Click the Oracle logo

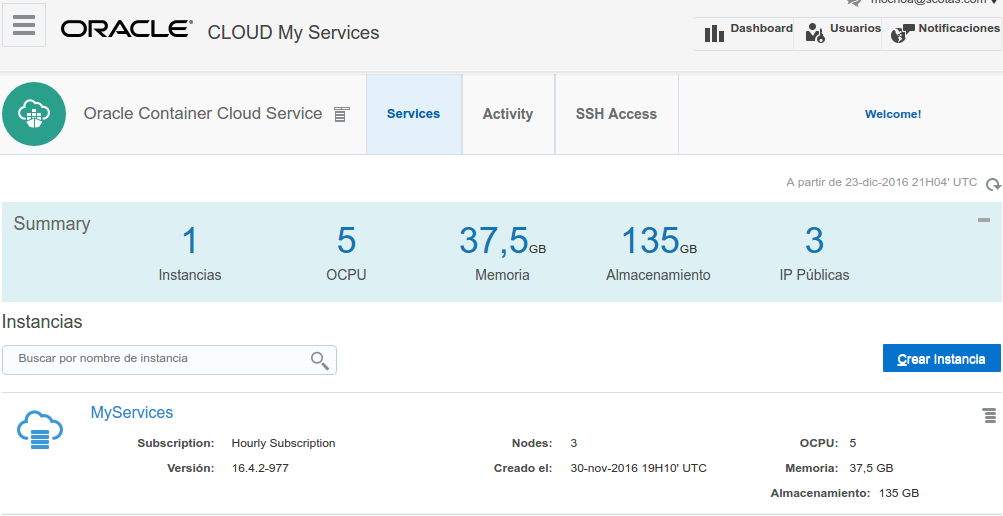click(127, 29)
